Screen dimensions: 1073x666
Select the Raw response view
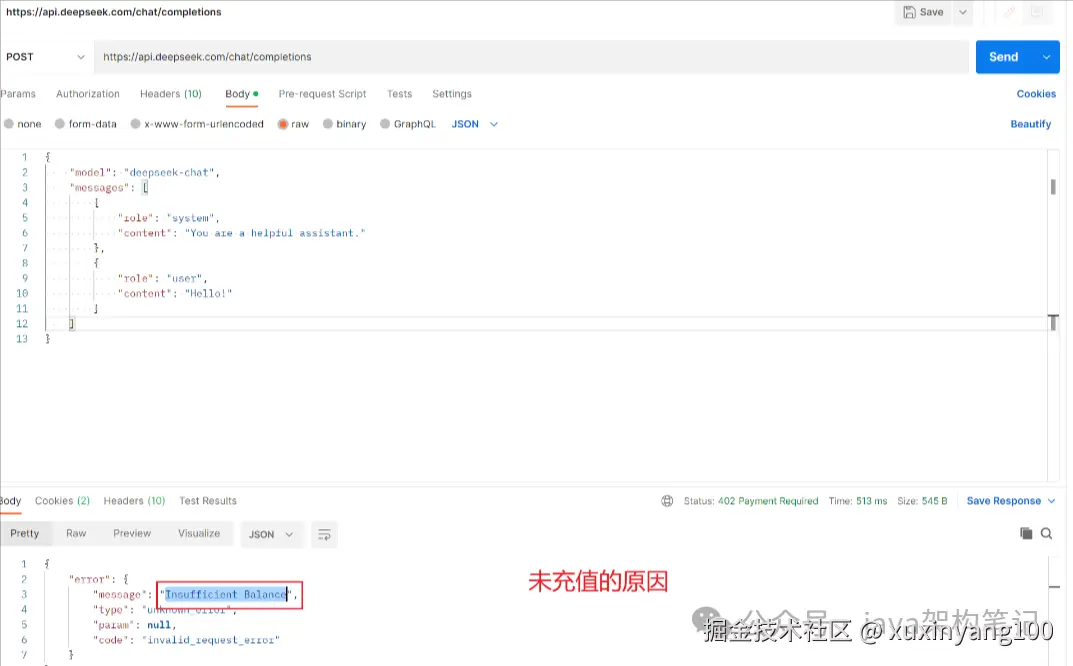click(x=76, y=533)
